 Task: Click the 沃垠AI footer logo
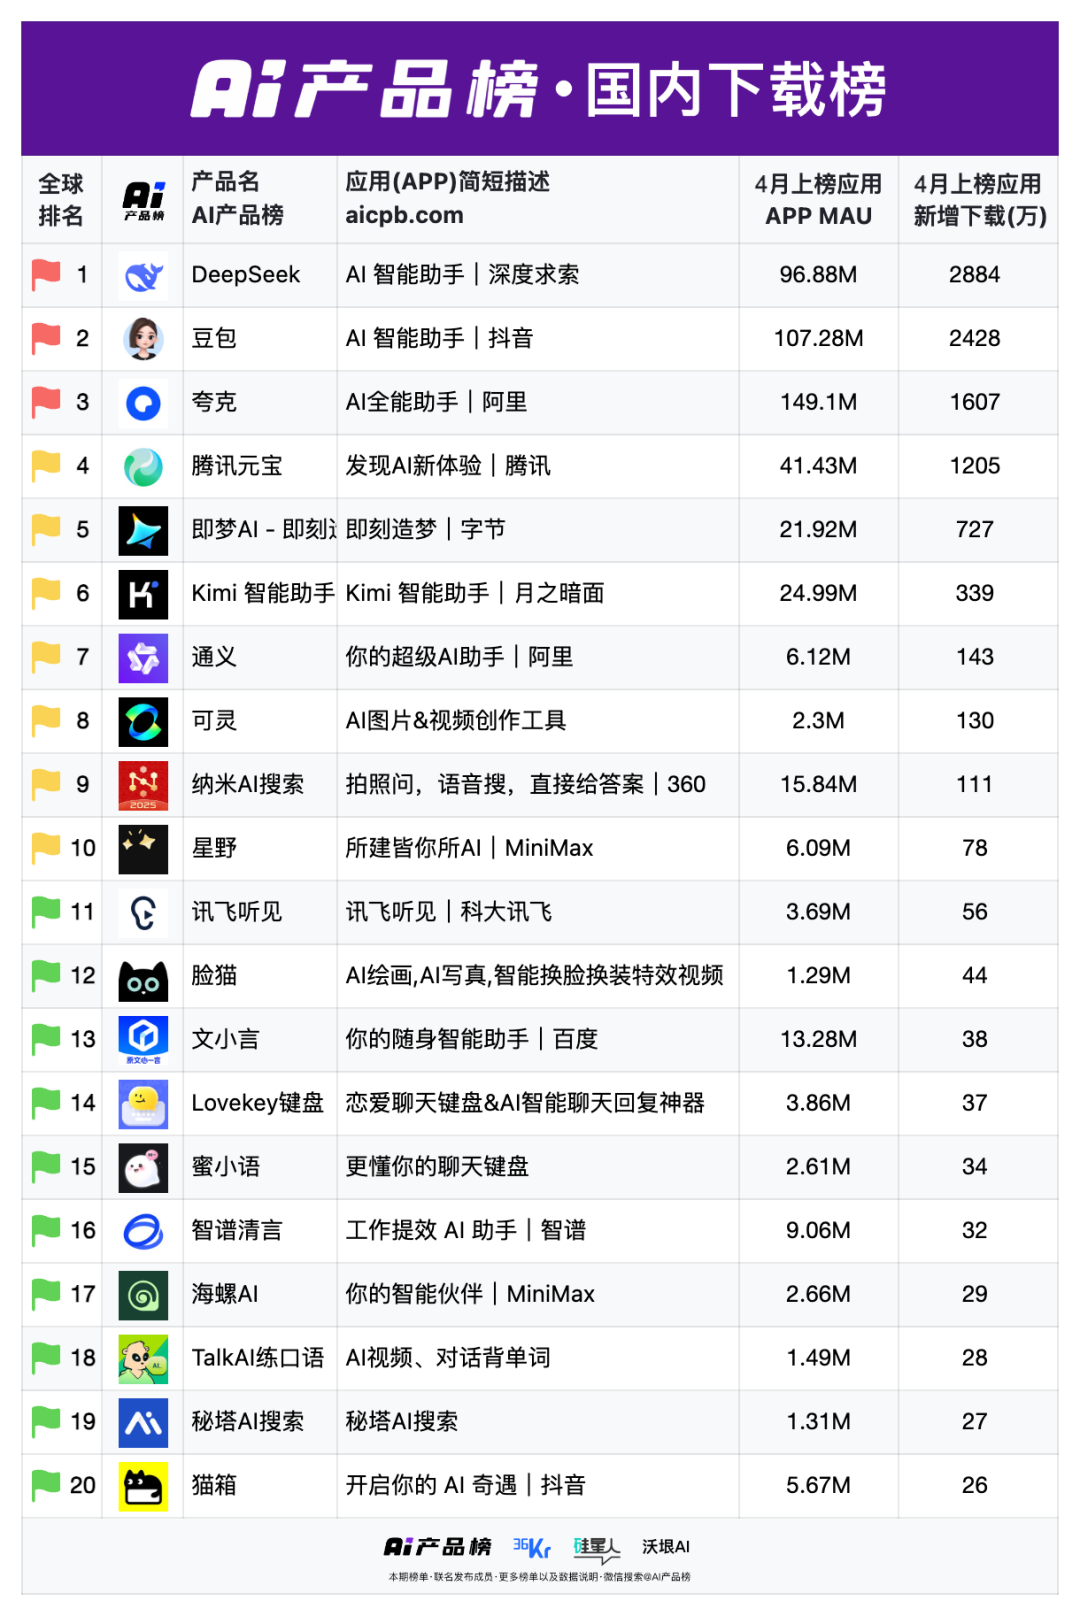click(x=666, y=1547)
